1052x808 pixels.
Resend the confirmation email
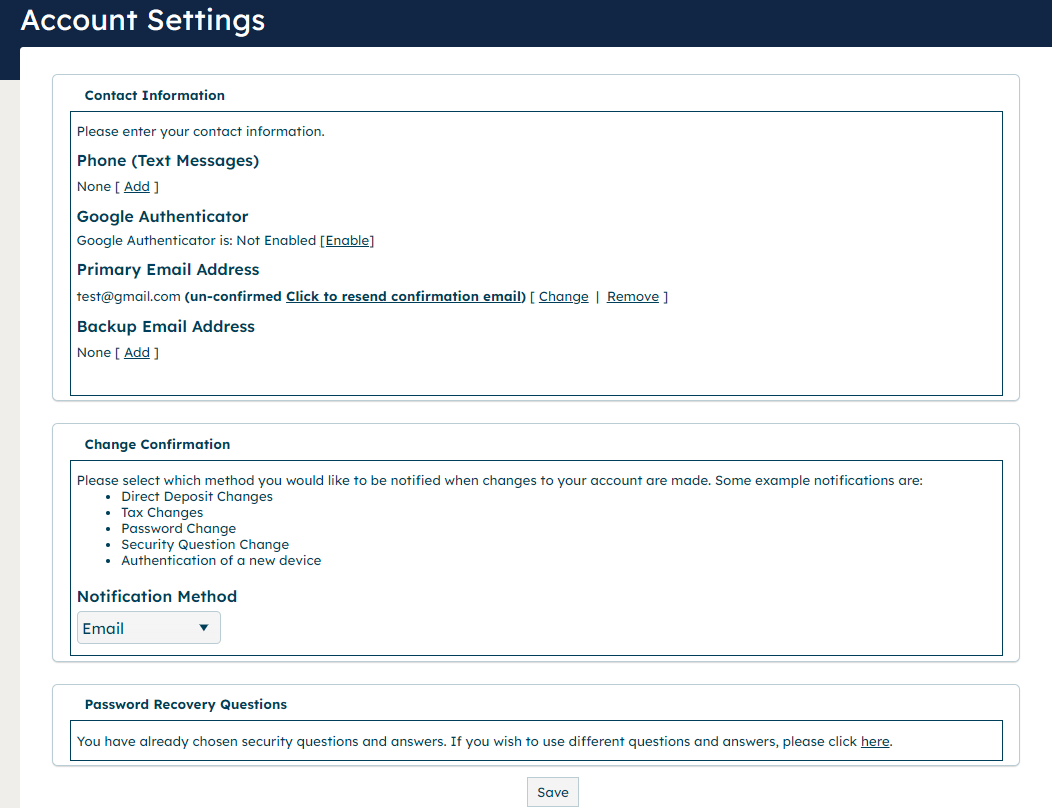click(404, 297)
